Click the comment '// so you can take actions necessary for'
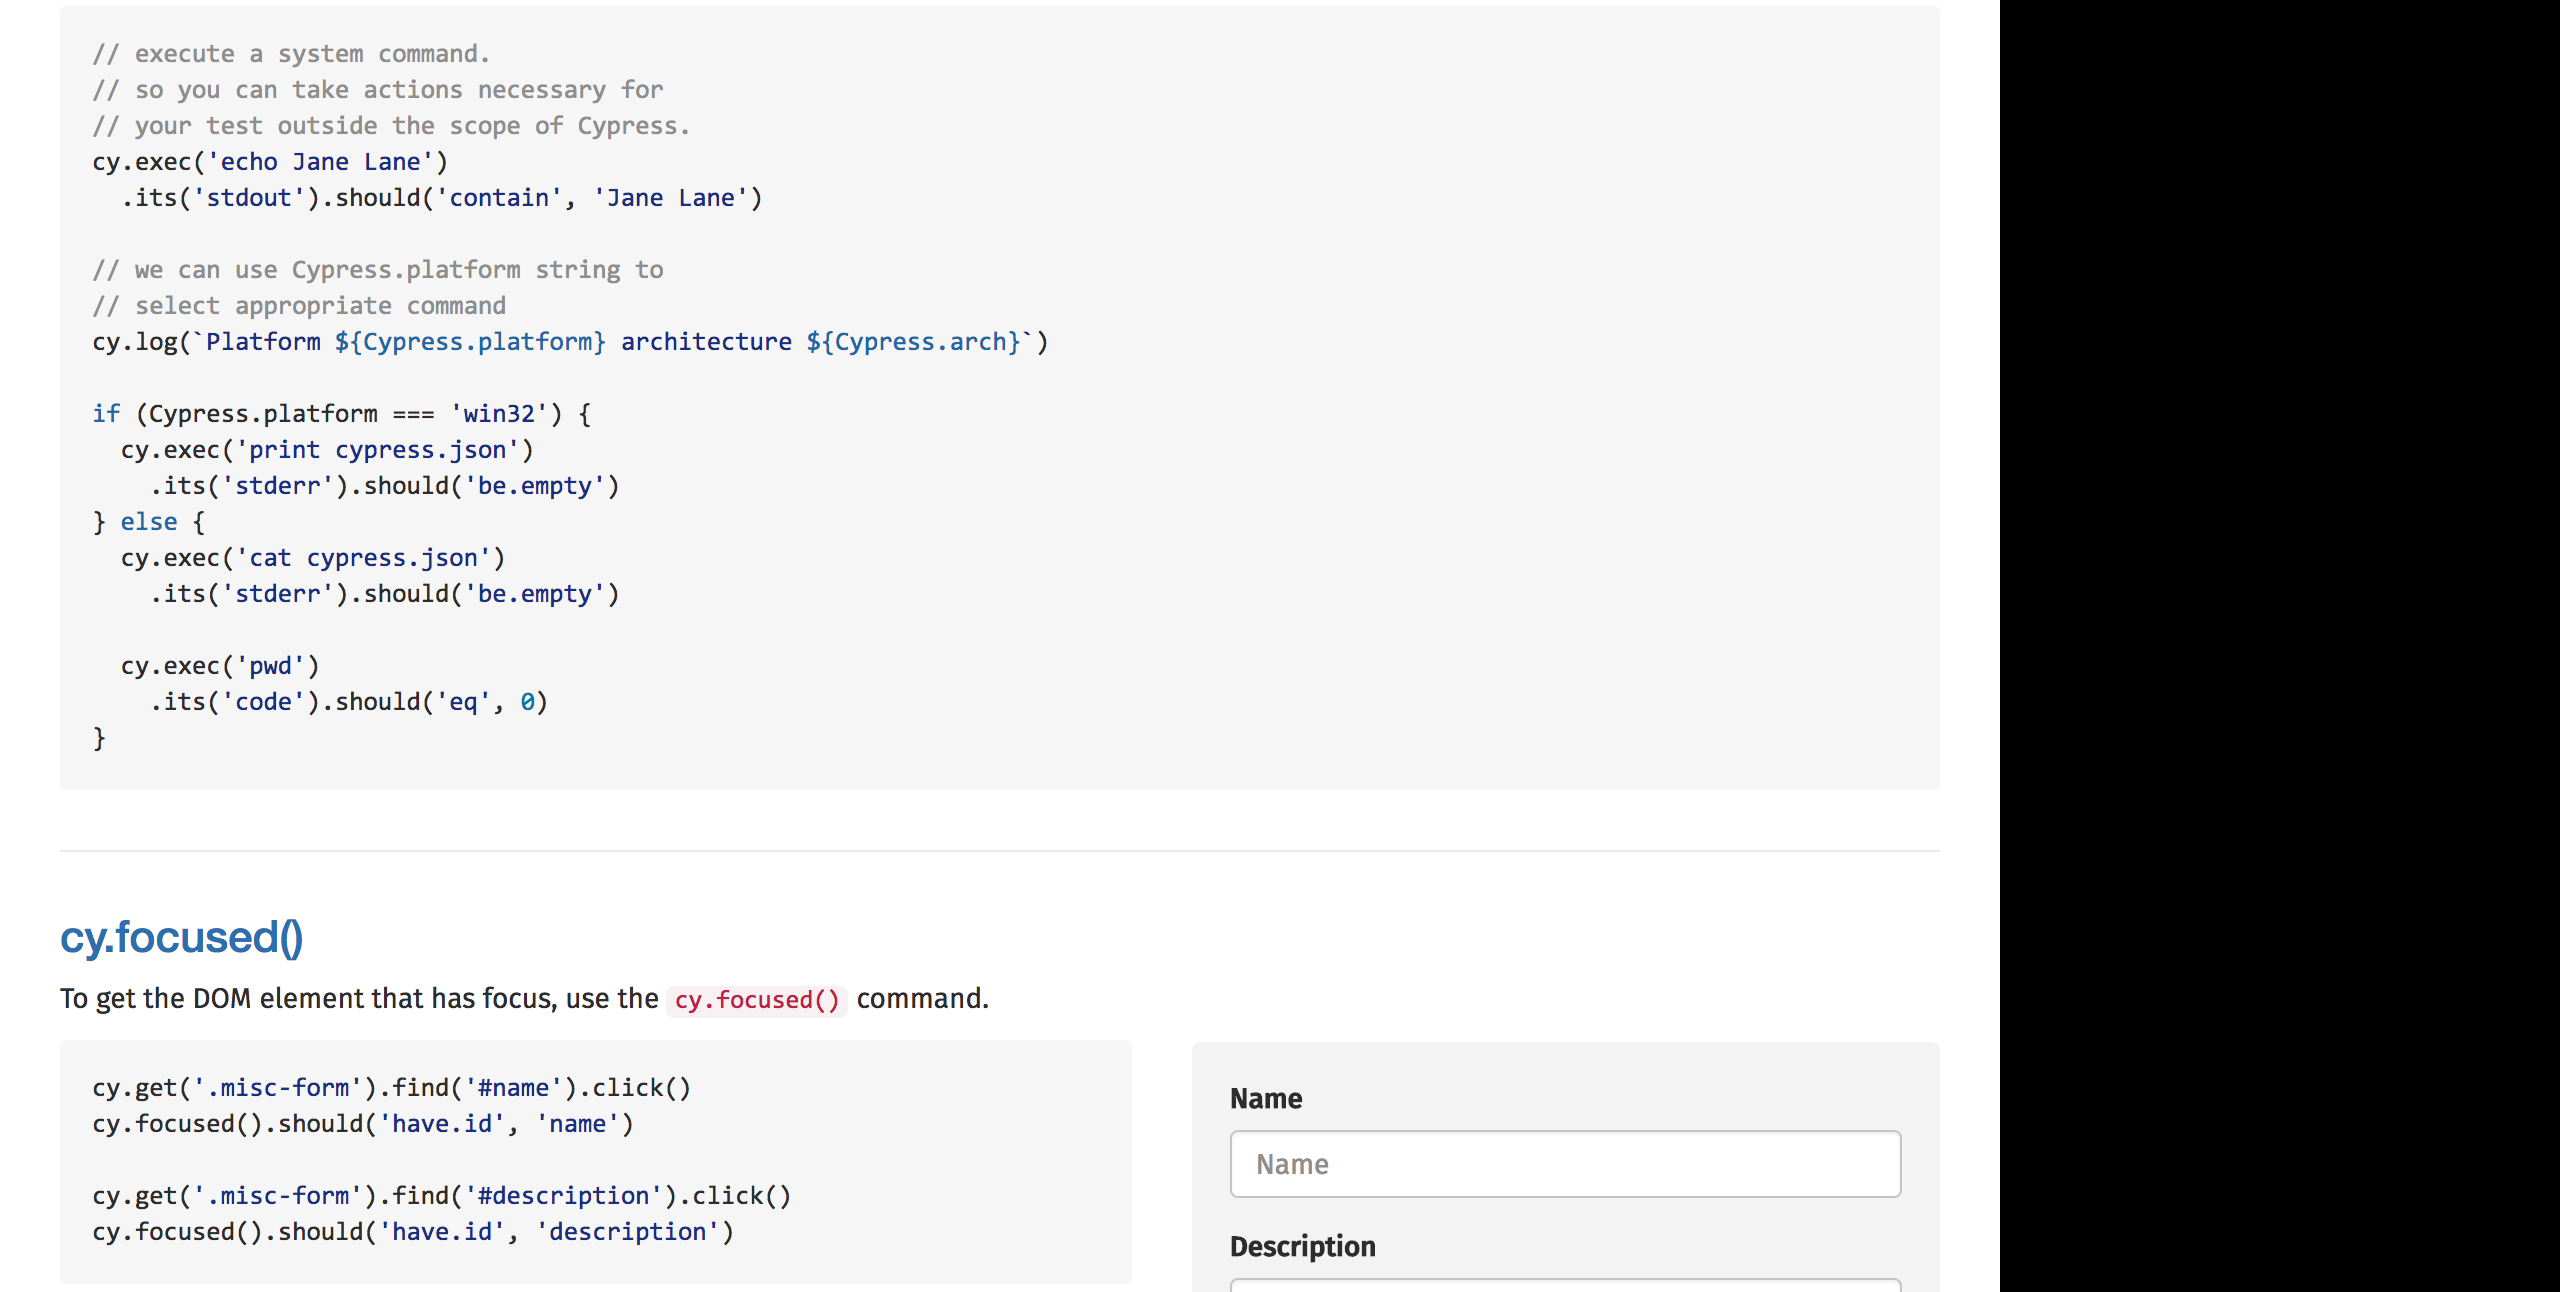The width and height of the screenshot is (2560, 1292). click(378, 90)
